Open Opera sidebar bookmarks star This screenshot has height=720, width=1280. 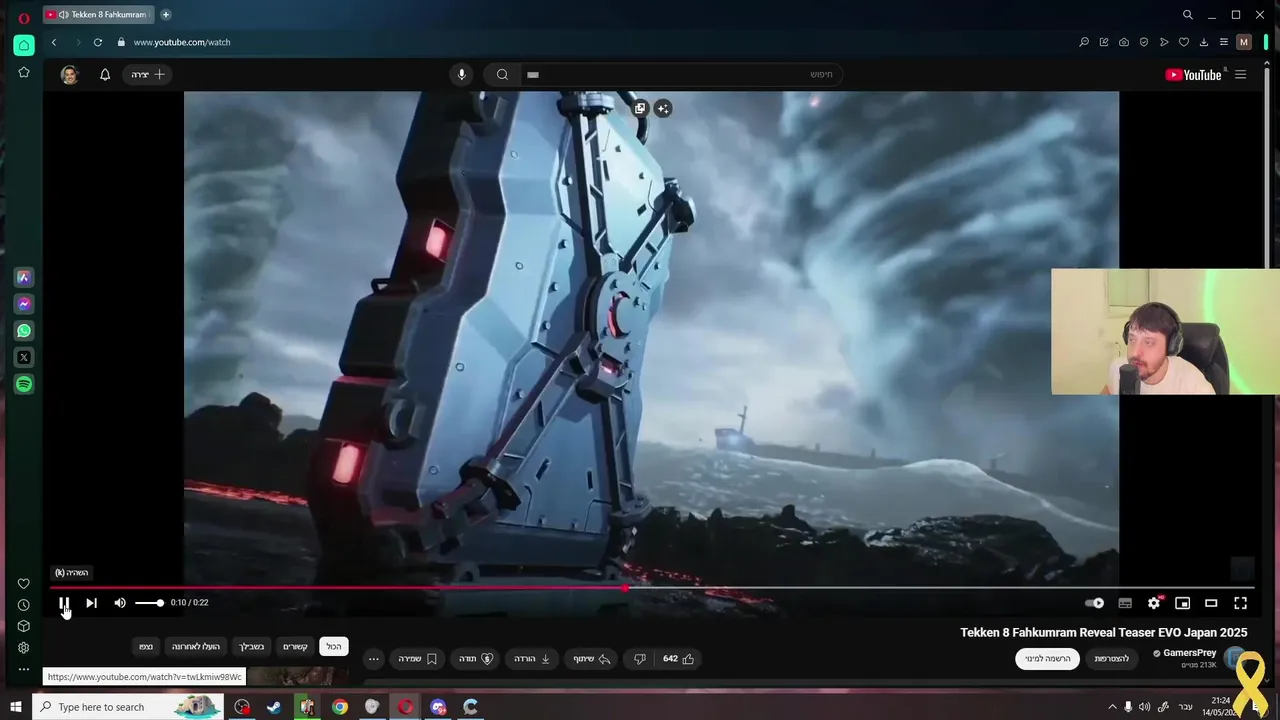point(24,73)
